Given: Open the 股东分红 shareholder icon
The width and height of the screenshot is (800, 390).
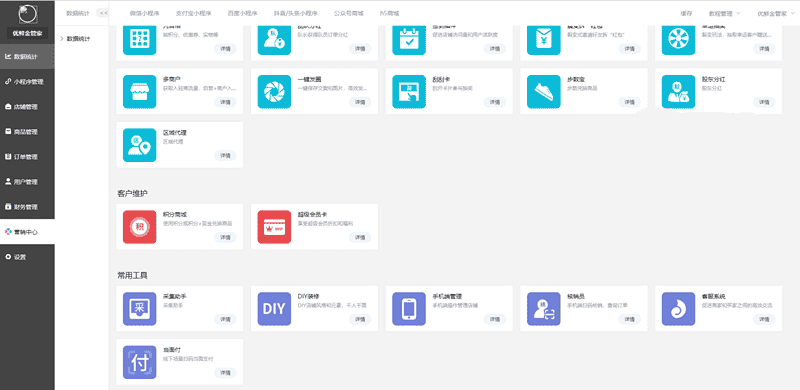Looking at the screenshot, I should pyautogui.click(x=678, y=92).
